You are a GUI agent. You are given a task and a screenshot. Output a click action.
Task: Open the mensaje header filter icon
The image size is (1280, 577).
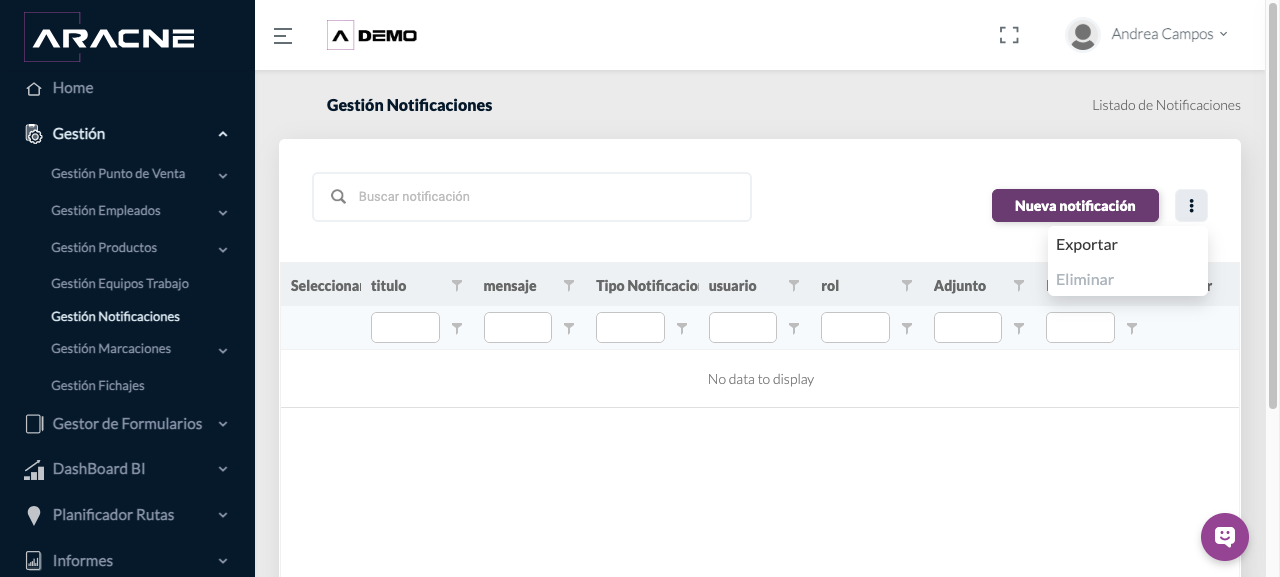569,286
